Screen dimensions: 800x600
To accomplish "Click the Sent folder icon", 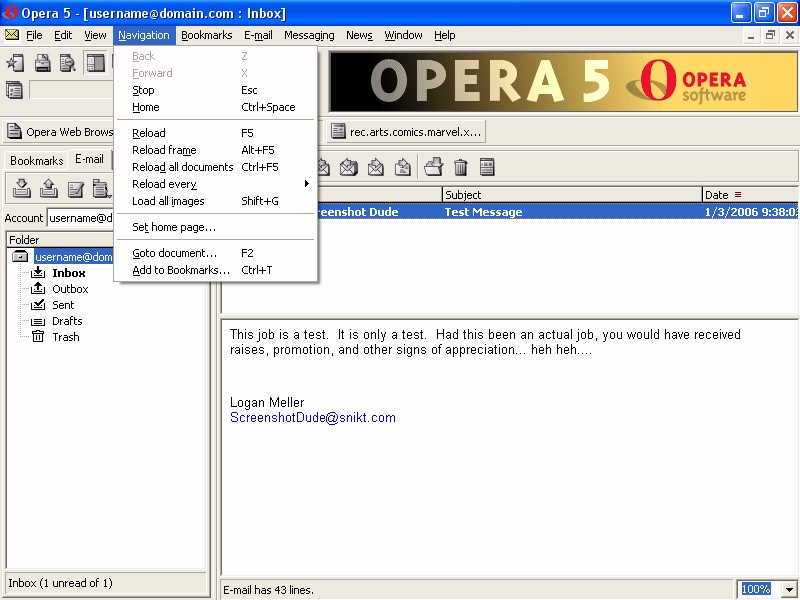I will pos(38,305).
